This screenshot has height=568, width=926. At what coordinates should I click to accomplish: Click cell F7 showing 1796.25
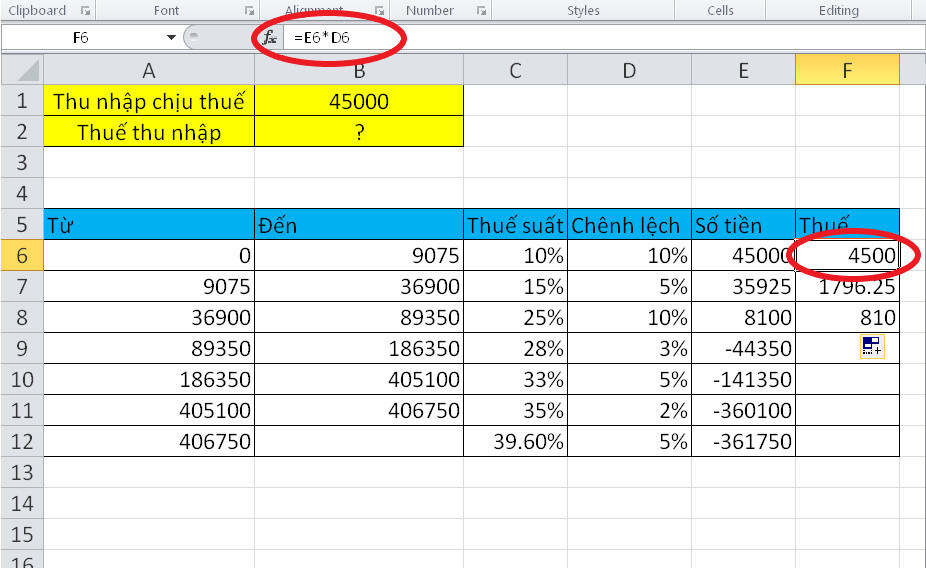tap(847, 286)
